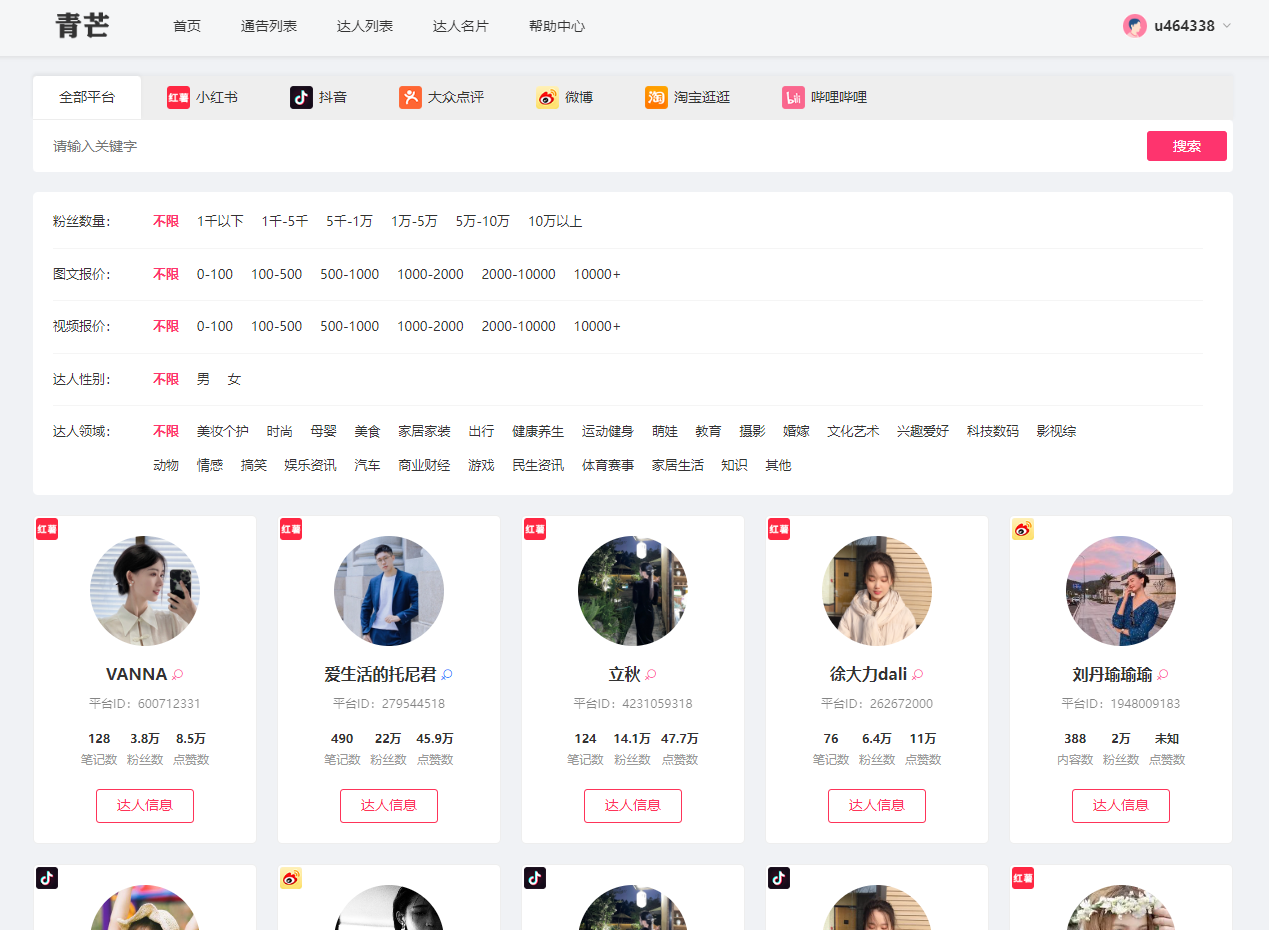Open 达人列表 in the top navigation

tap(364, 26)
